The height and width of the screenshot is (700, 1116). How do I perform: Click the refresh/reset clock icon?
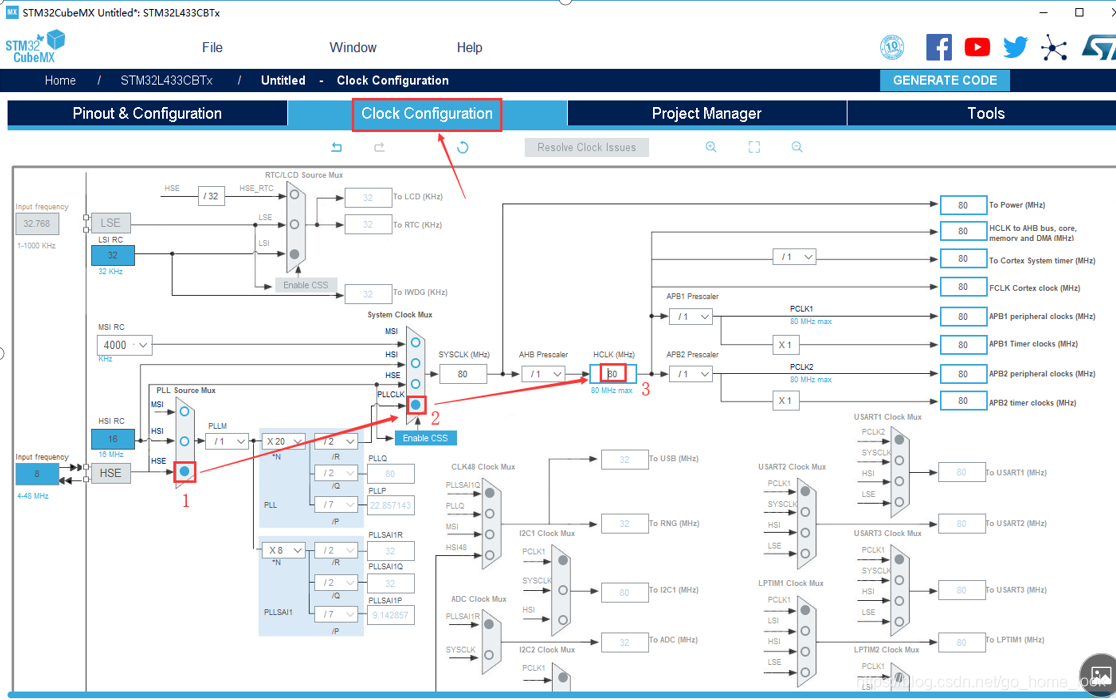point(463,147)
